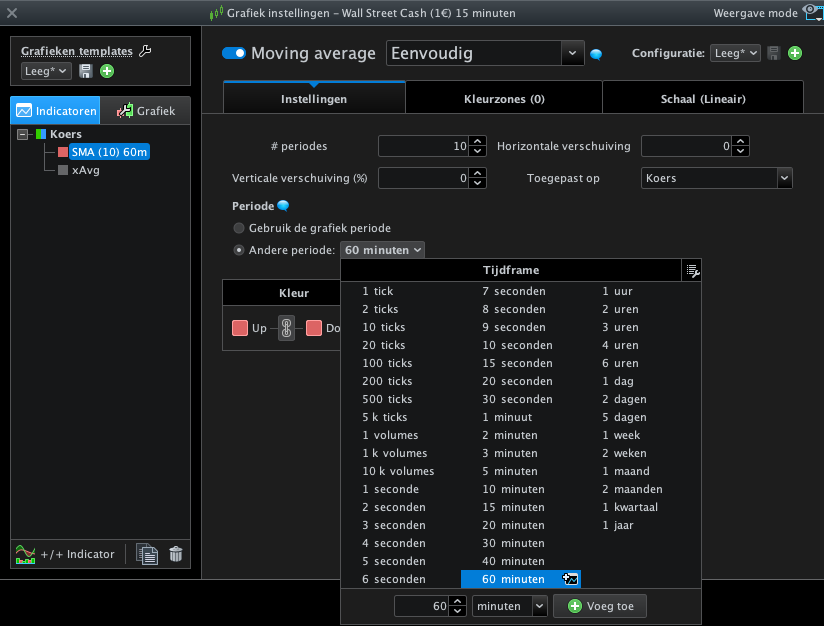Select the SMA (10) 60m tree item
Screen dimensions: 824x626
[x=109, y=152]
